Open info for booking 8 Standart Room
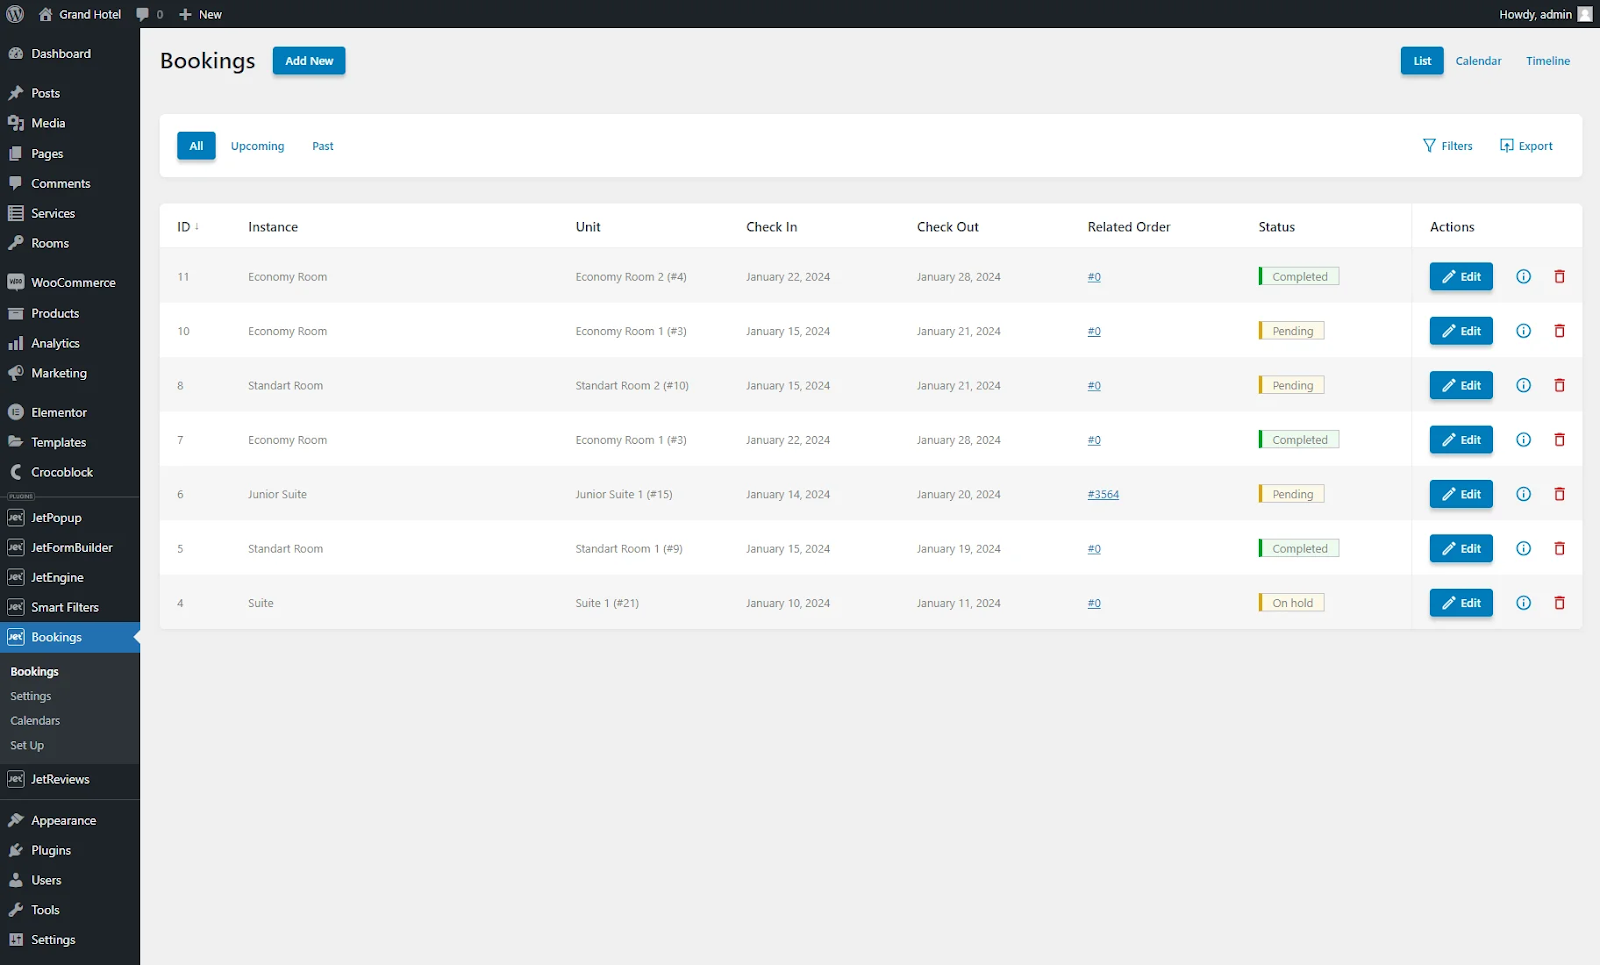 [x=1523, y=386]
